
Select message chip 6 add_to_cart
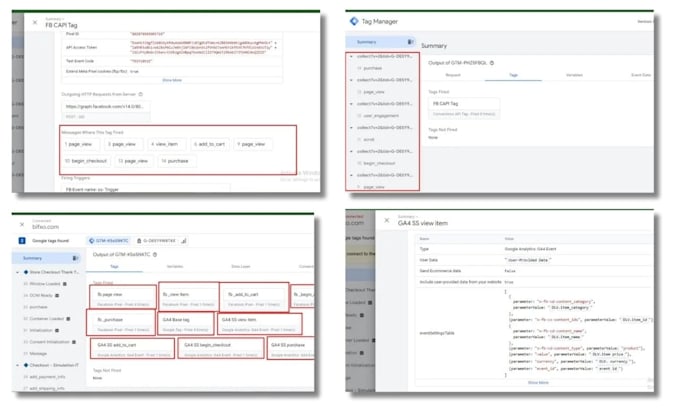(x=211, y=144)
